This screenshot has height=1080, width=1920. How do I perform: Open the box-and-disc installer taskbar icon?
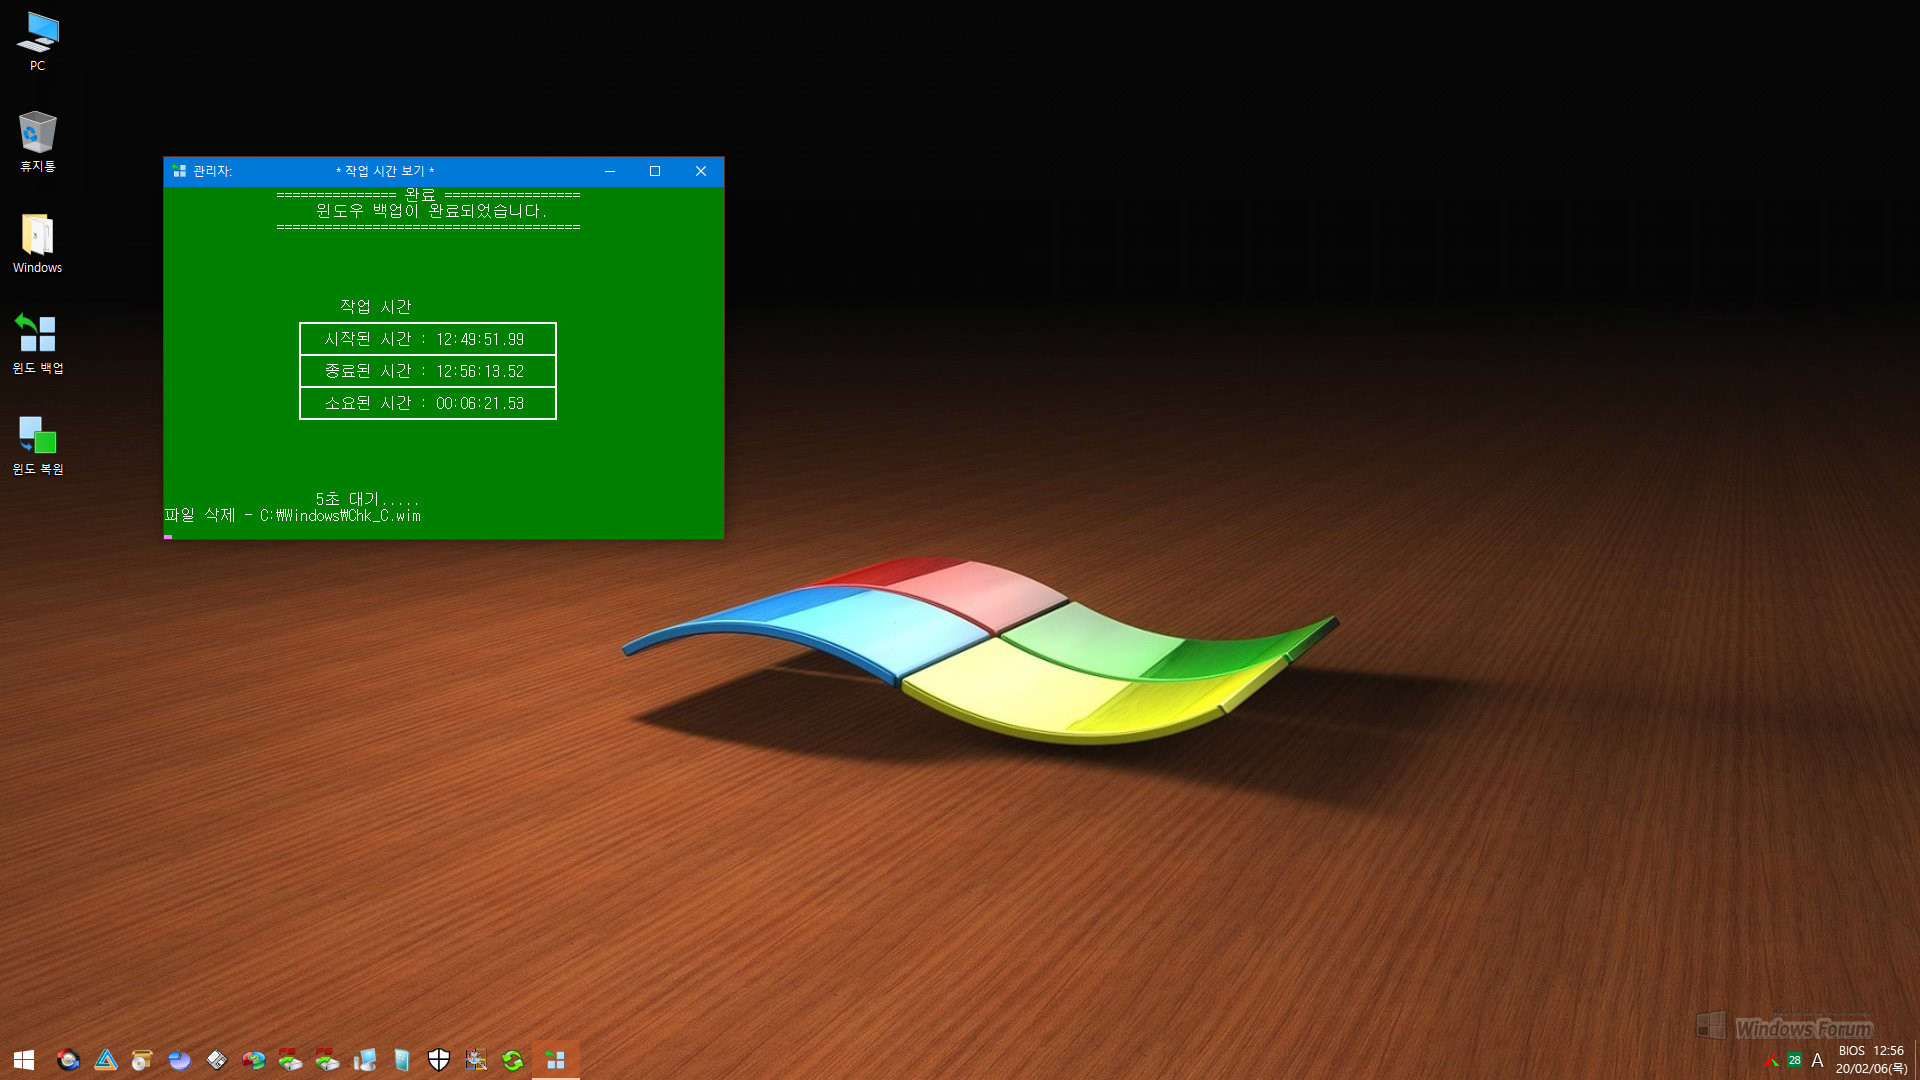click(142, 1060)
